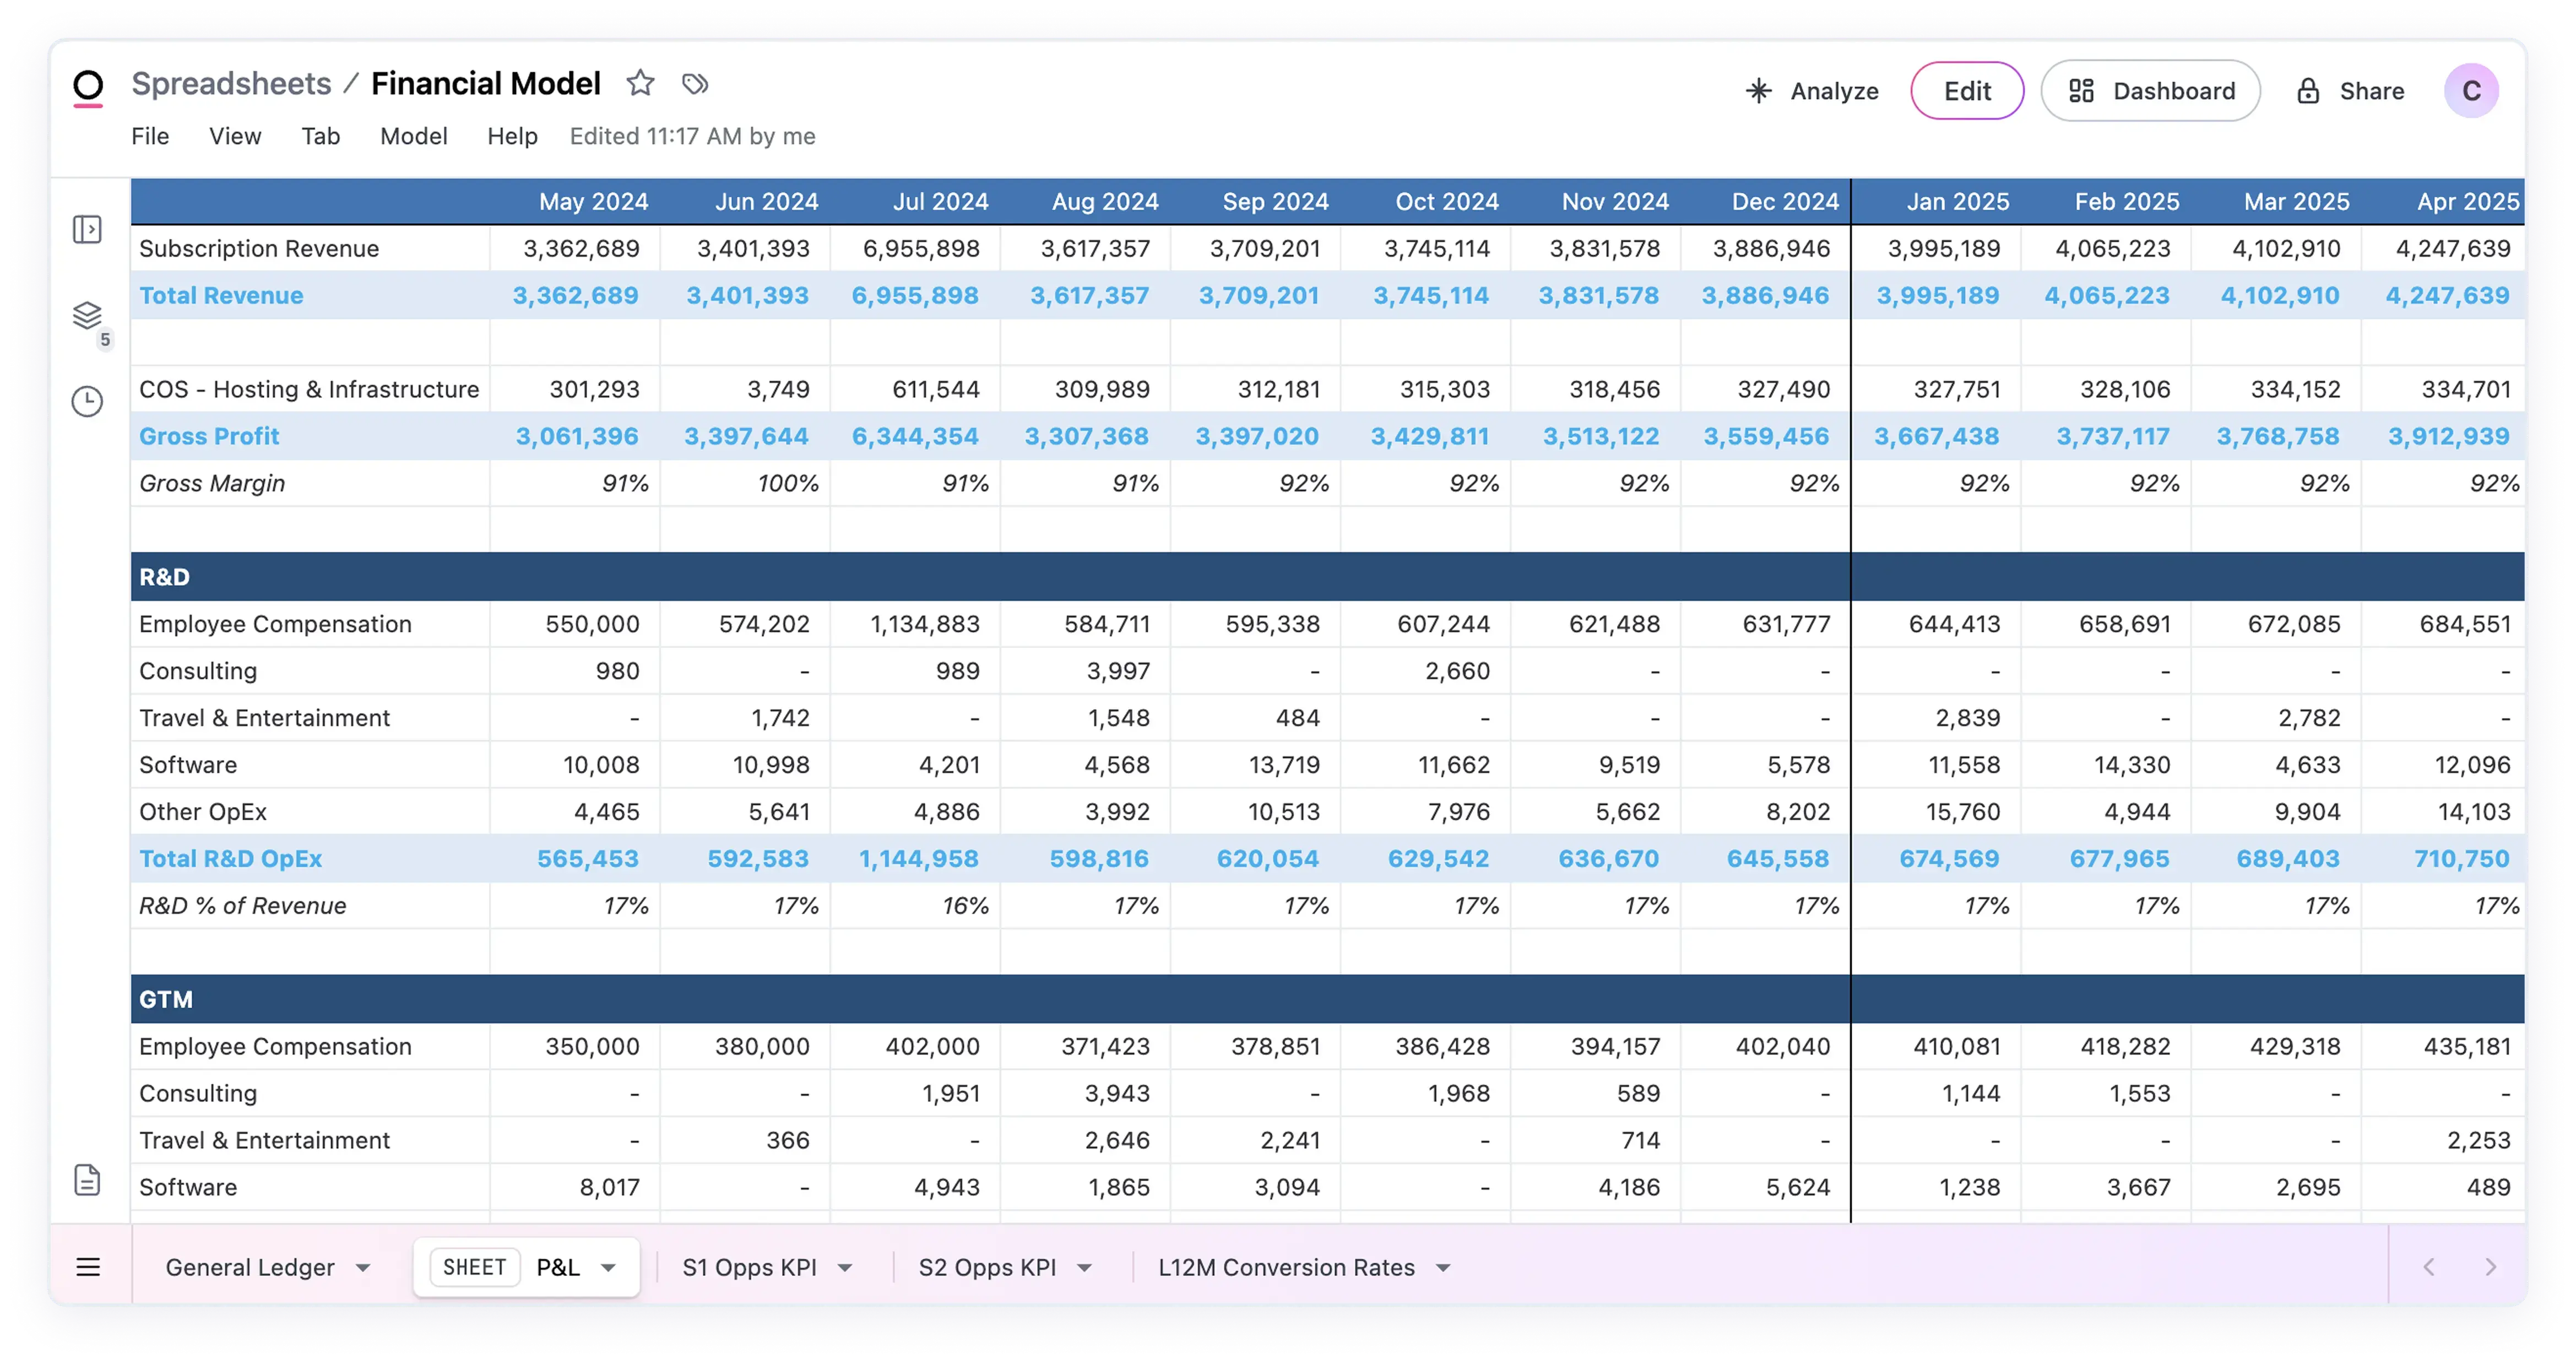Select the Gross Profit row label
This screenshot has width=2576, height=1364.
pyautogui.click(x=209, y=436)
